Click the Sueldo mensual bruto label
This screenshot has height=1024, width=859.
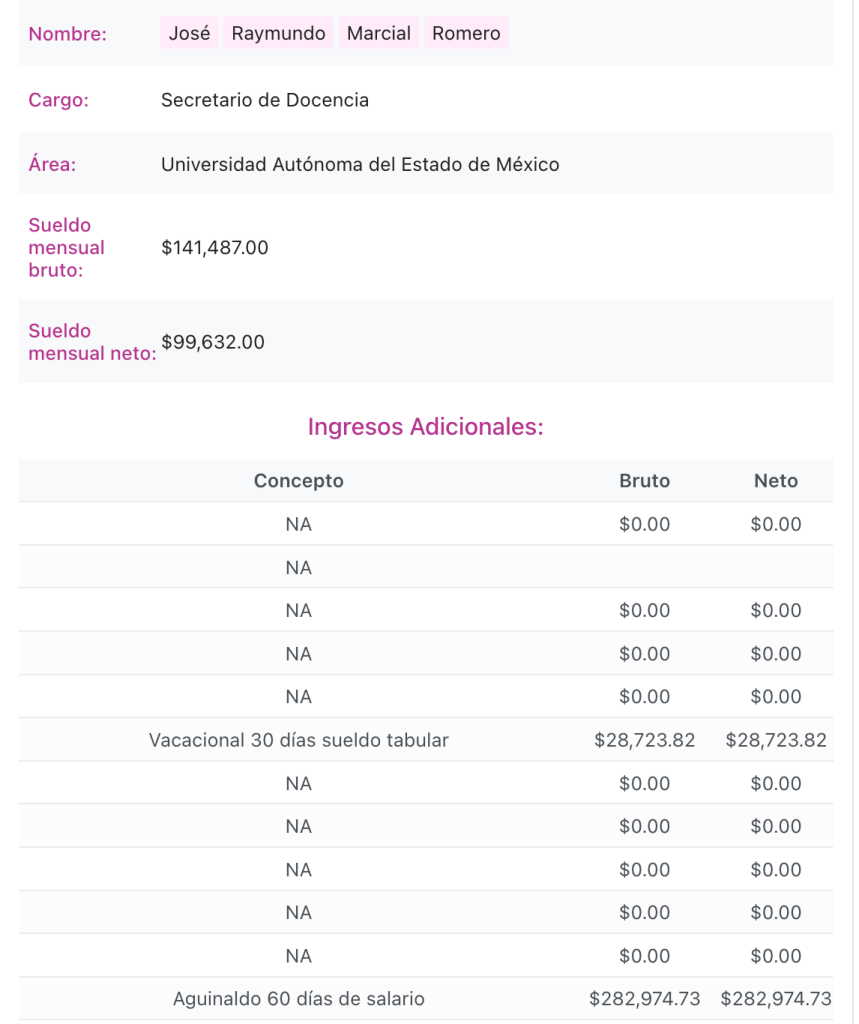pos(66,247)
